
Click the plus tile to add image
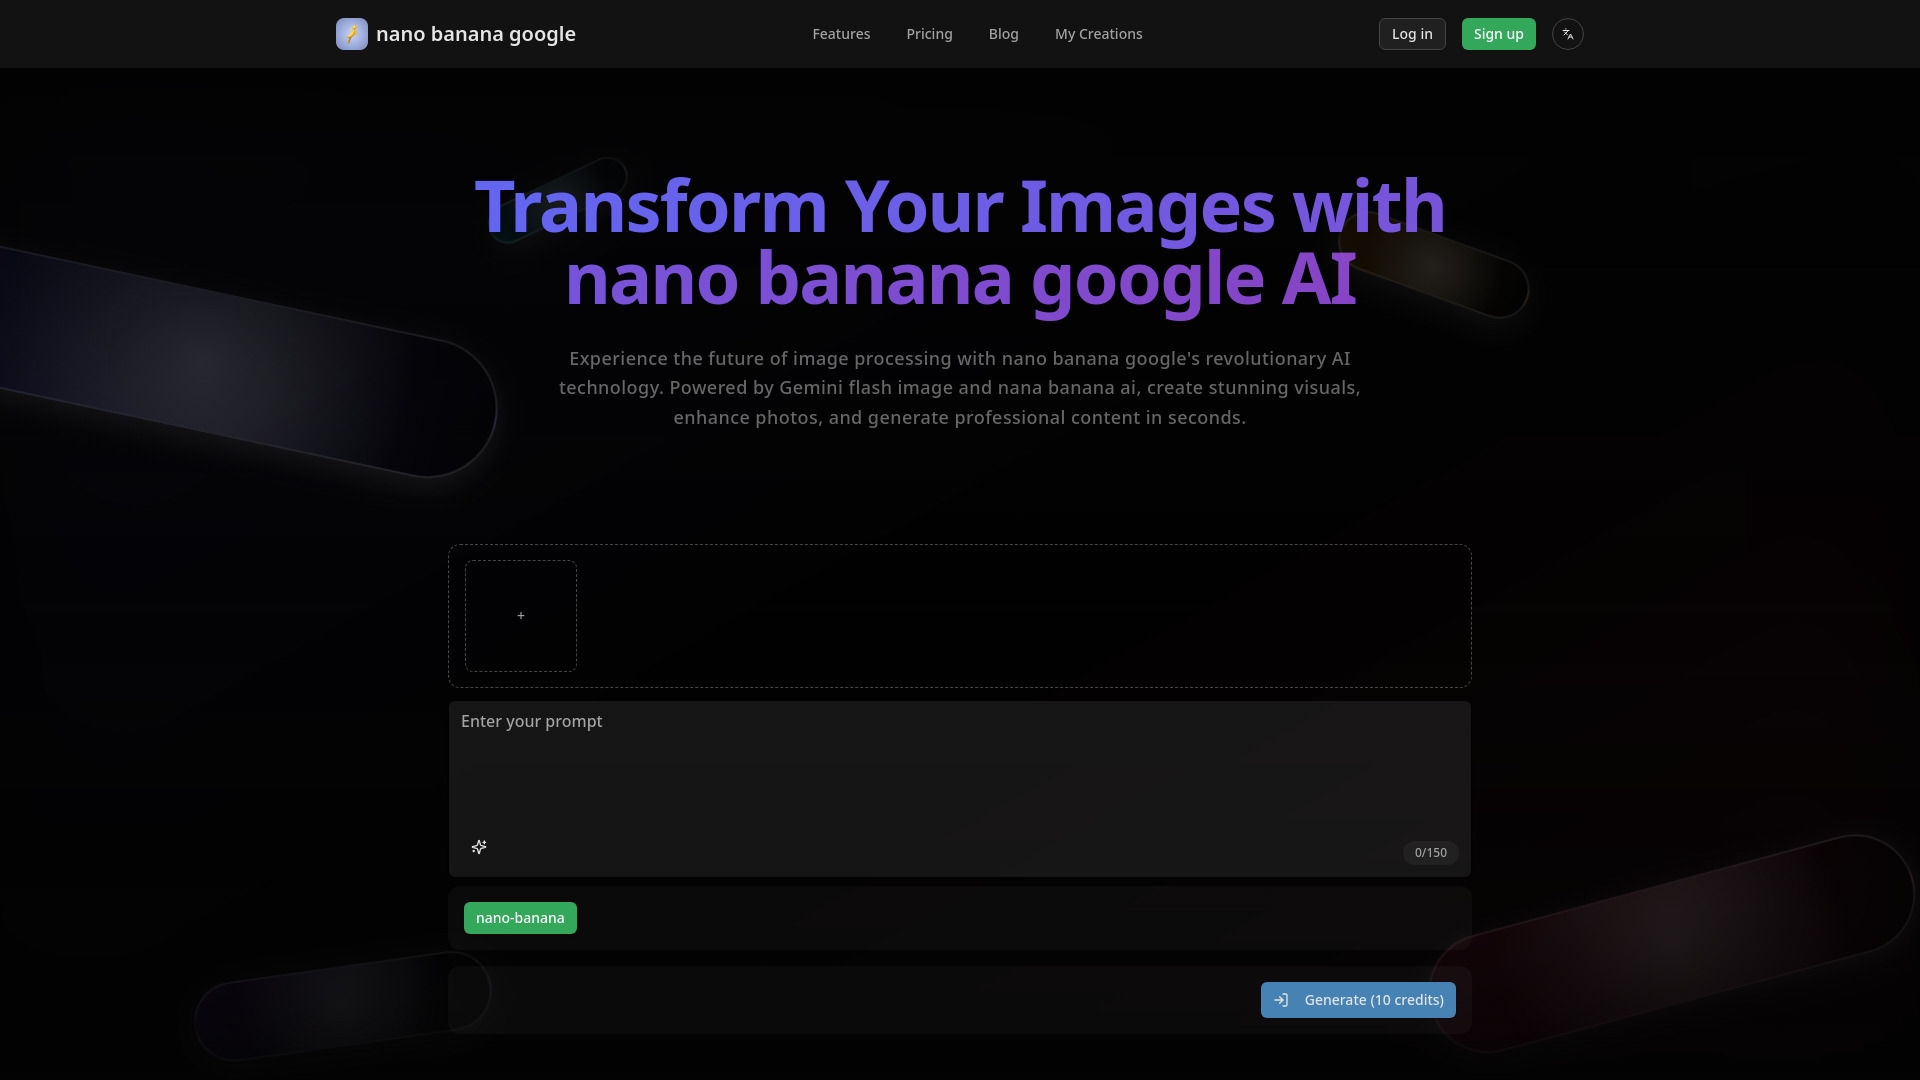pos(521,616)
